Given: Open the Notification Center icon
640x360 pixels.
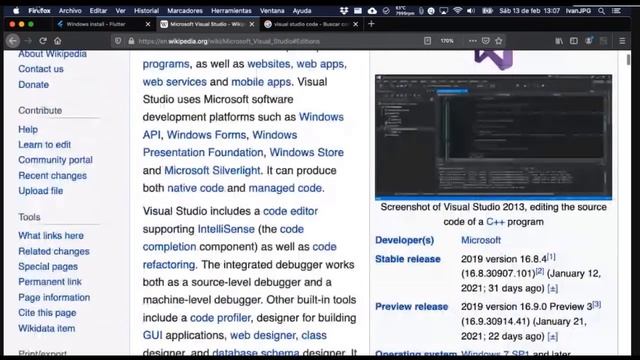Looking at the screenshot, I should 617,11.
